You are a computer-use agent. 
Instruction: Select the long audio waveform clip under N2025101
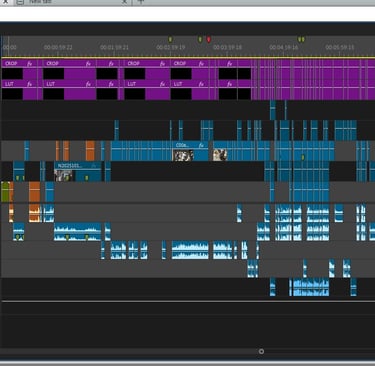pyautogui.click(x=77, y=232)
